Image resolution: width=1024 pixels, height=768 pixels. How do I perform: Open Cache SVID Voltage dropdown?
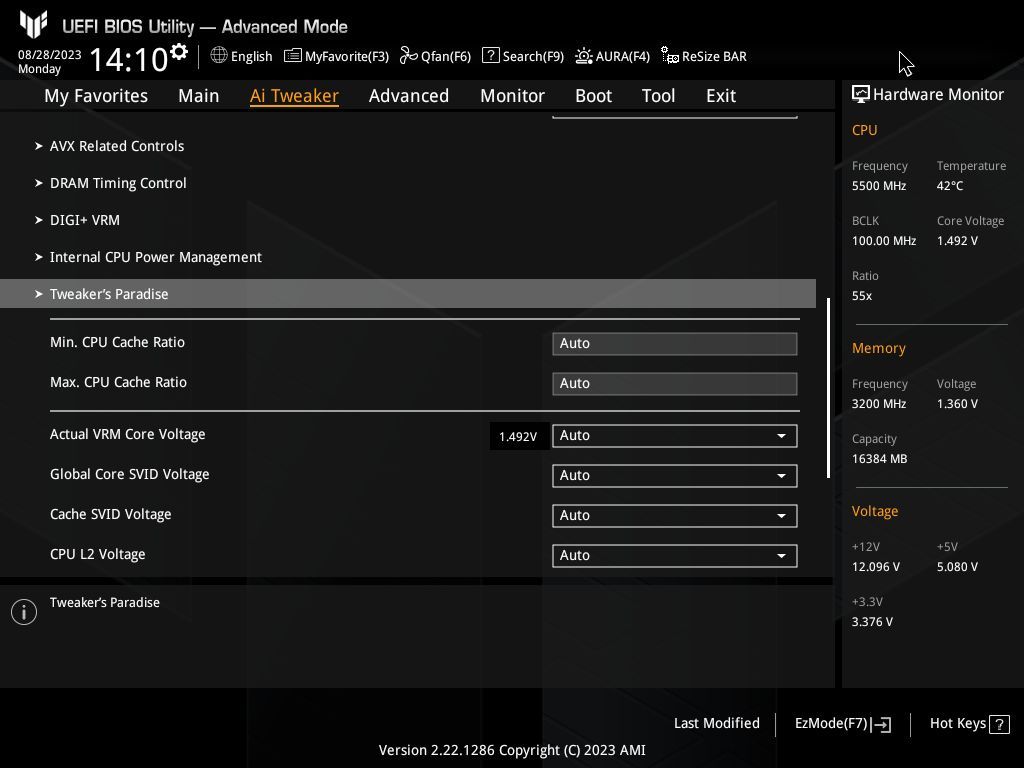coord(675,515)
